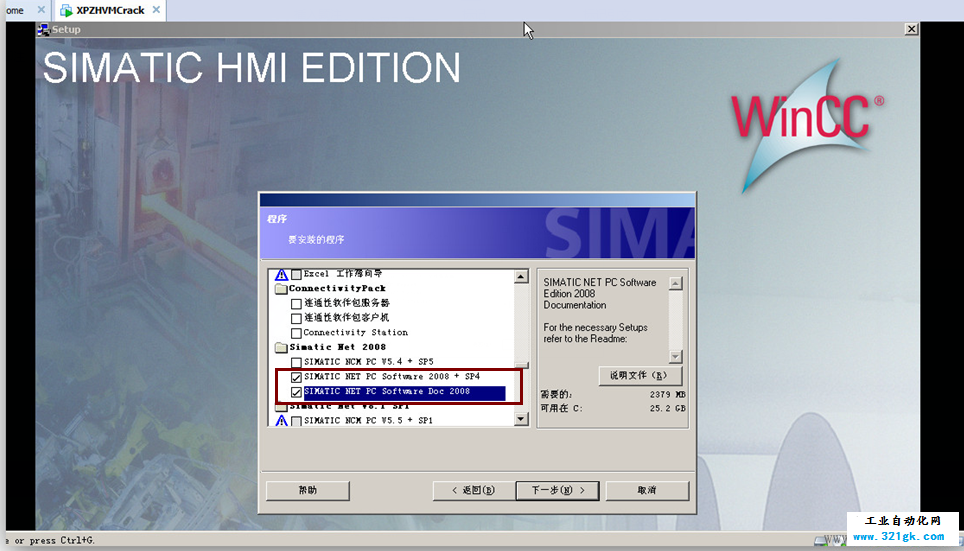Enable the Connectivity Station checkbox

[296, 333]
